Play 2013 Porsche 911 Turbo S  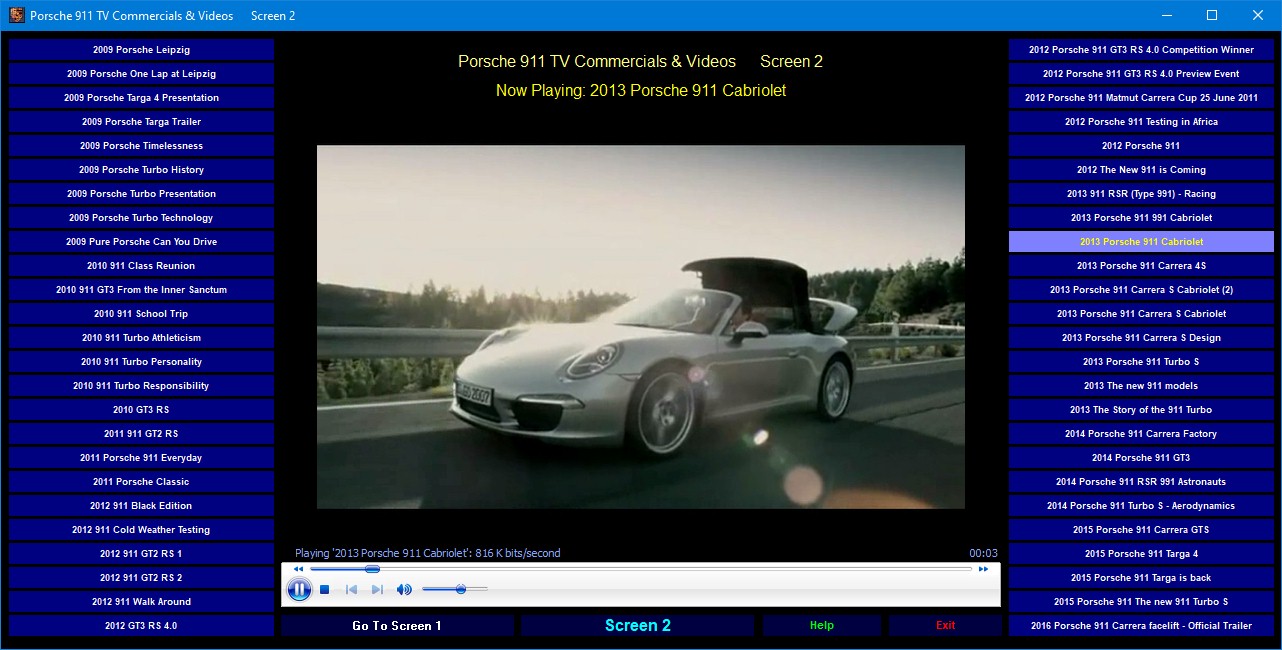(1141, 362)
